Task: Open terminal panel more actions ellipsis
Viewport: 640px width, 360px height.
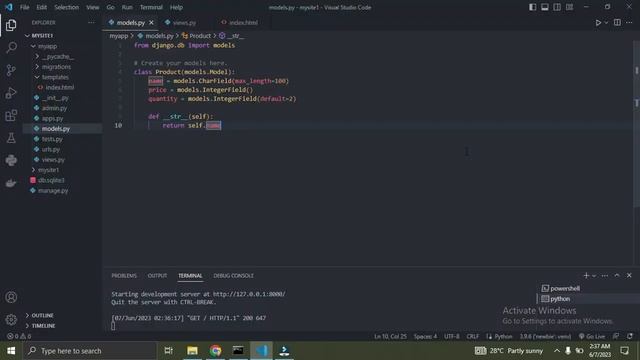Action: pyautogui.click(x=604, y=276)
